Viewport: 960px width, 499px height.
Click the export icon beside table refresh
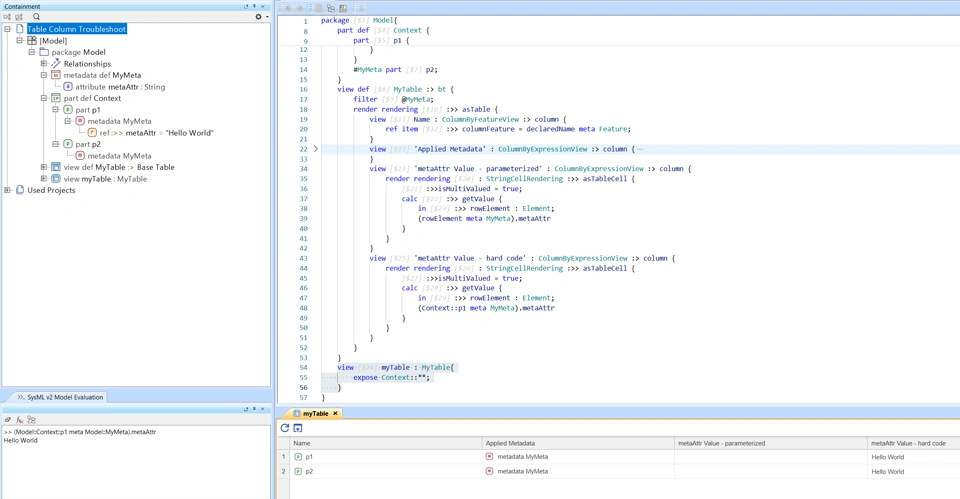(x=298, y=428)
